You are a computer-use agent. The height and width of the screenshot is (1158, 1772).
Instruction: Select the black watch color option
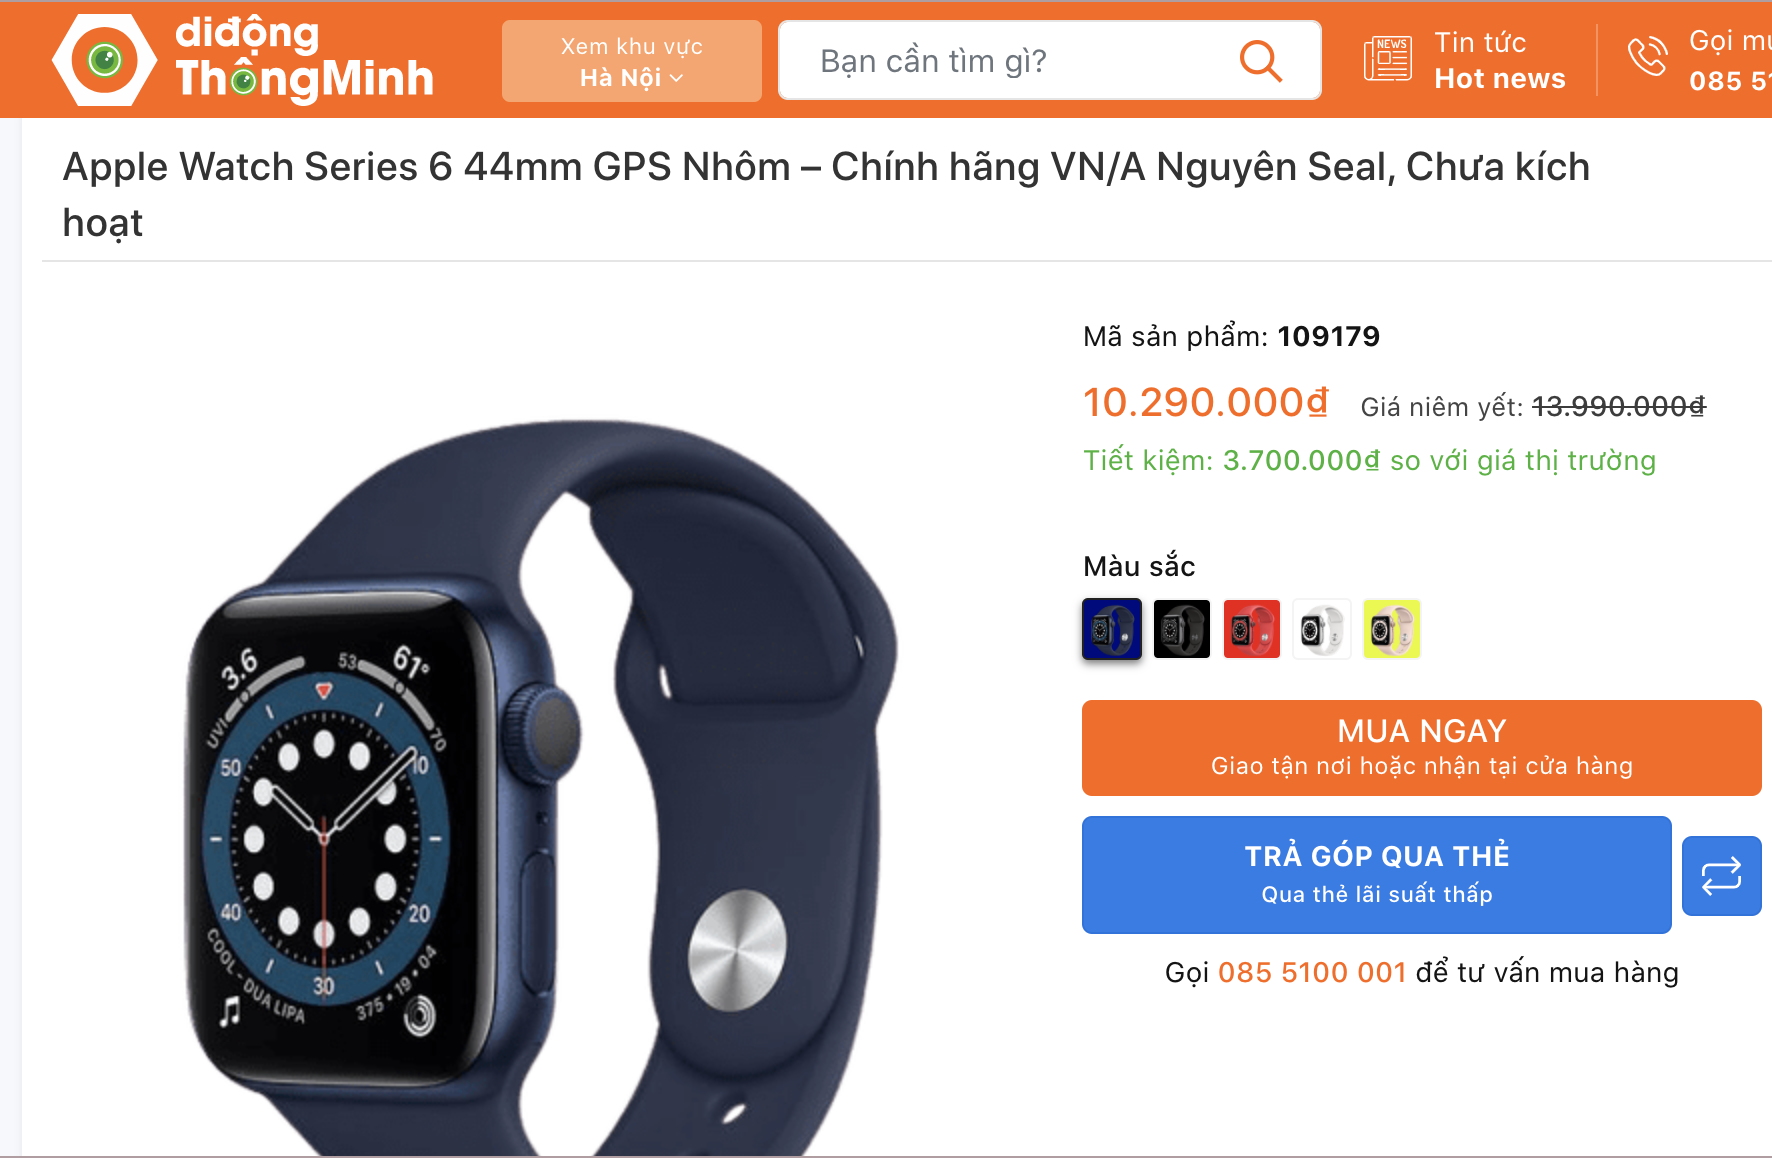pyautogui.click(x=1182, y=629)
